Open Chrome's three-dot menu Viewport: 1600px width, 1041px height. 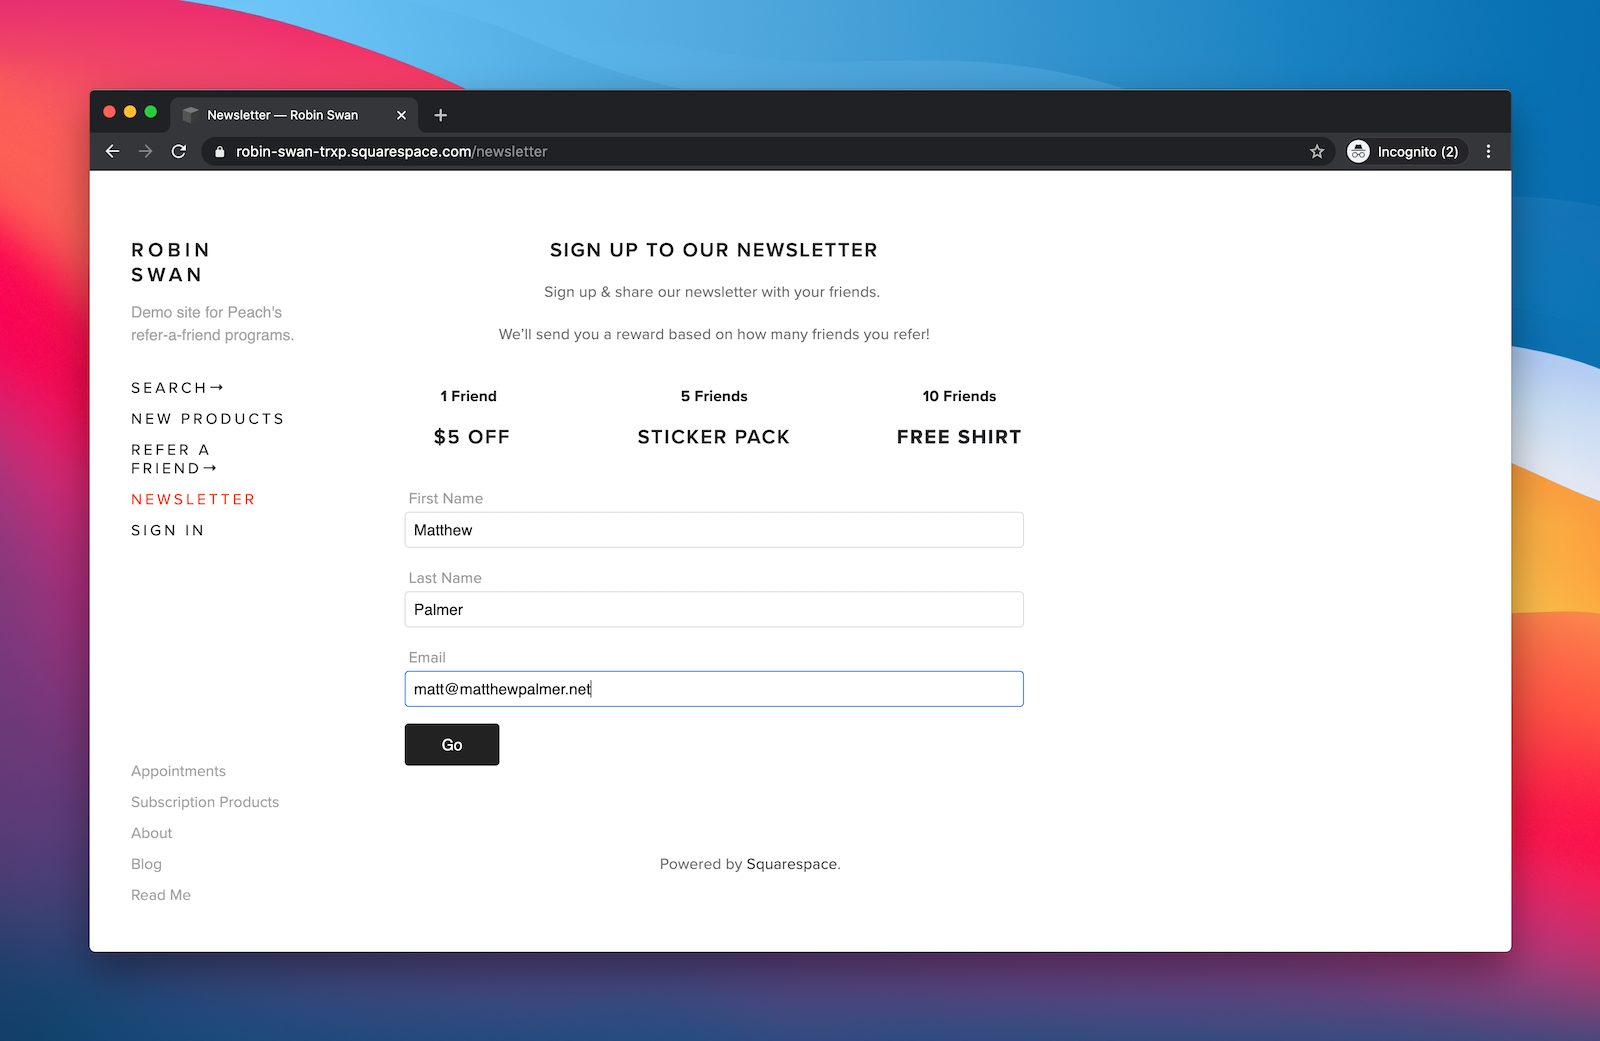coord(1488,151)
